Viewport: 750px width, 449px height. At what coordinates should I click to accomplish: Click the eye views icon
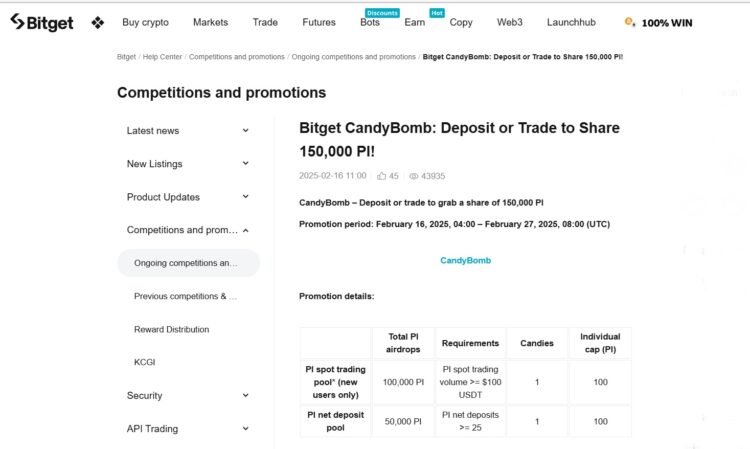[x=414, y=176]
